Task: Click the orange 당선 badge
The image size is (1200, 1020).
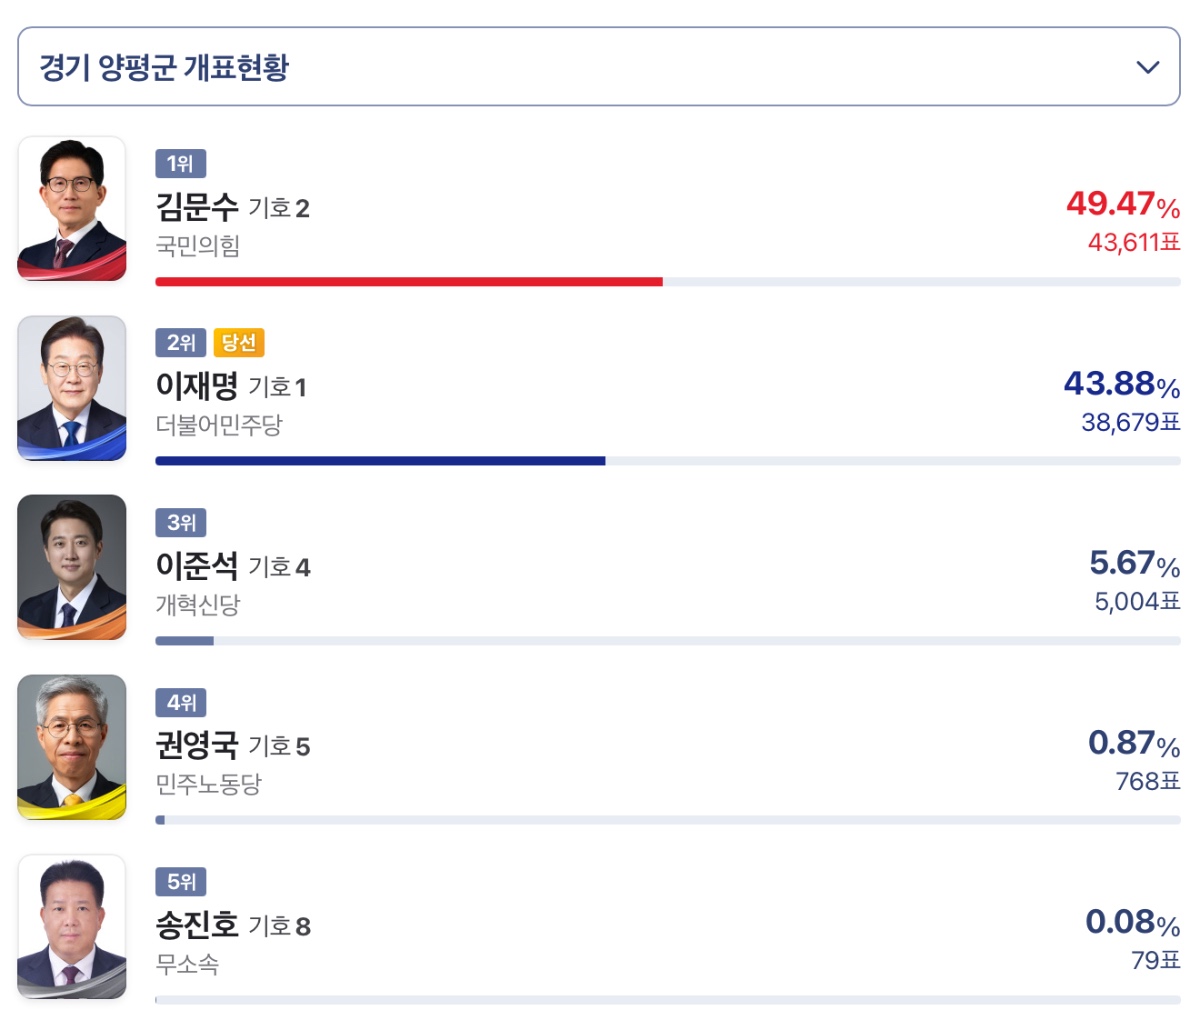Action: coord(239,343)
